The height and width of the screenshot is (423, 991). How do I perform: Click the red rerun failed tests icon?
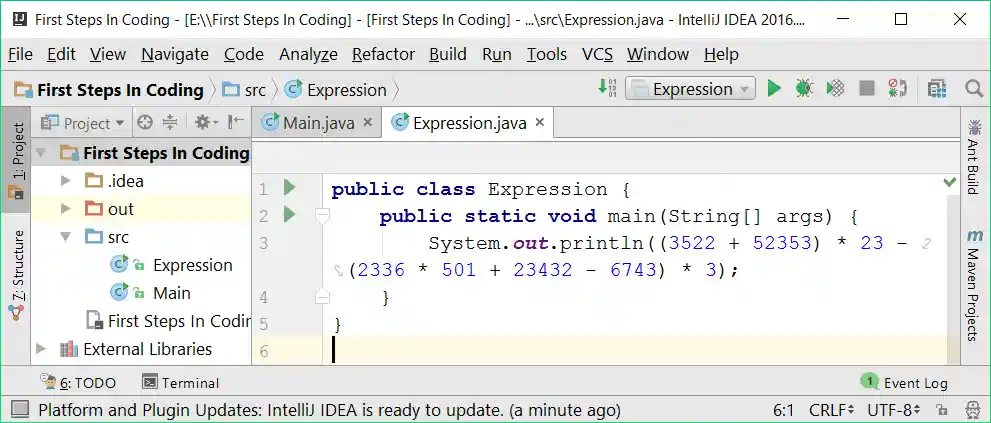897,89
